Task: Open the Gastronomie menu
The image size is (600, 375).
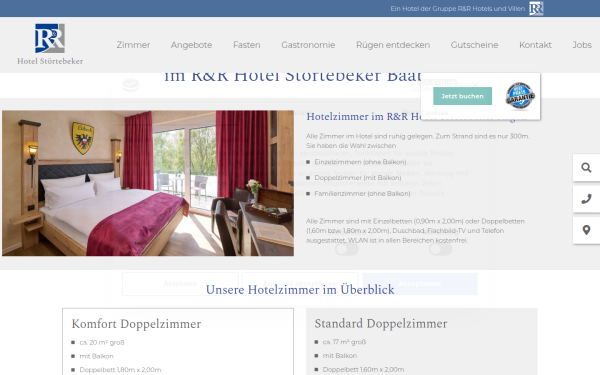Action: coord(308,45)
